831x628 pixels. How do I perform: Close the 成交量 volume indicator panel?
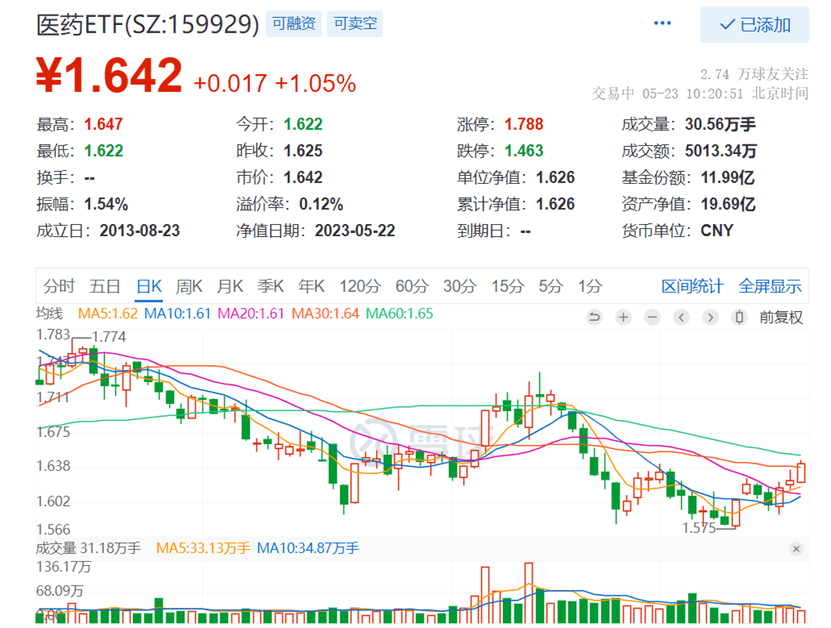796,548
